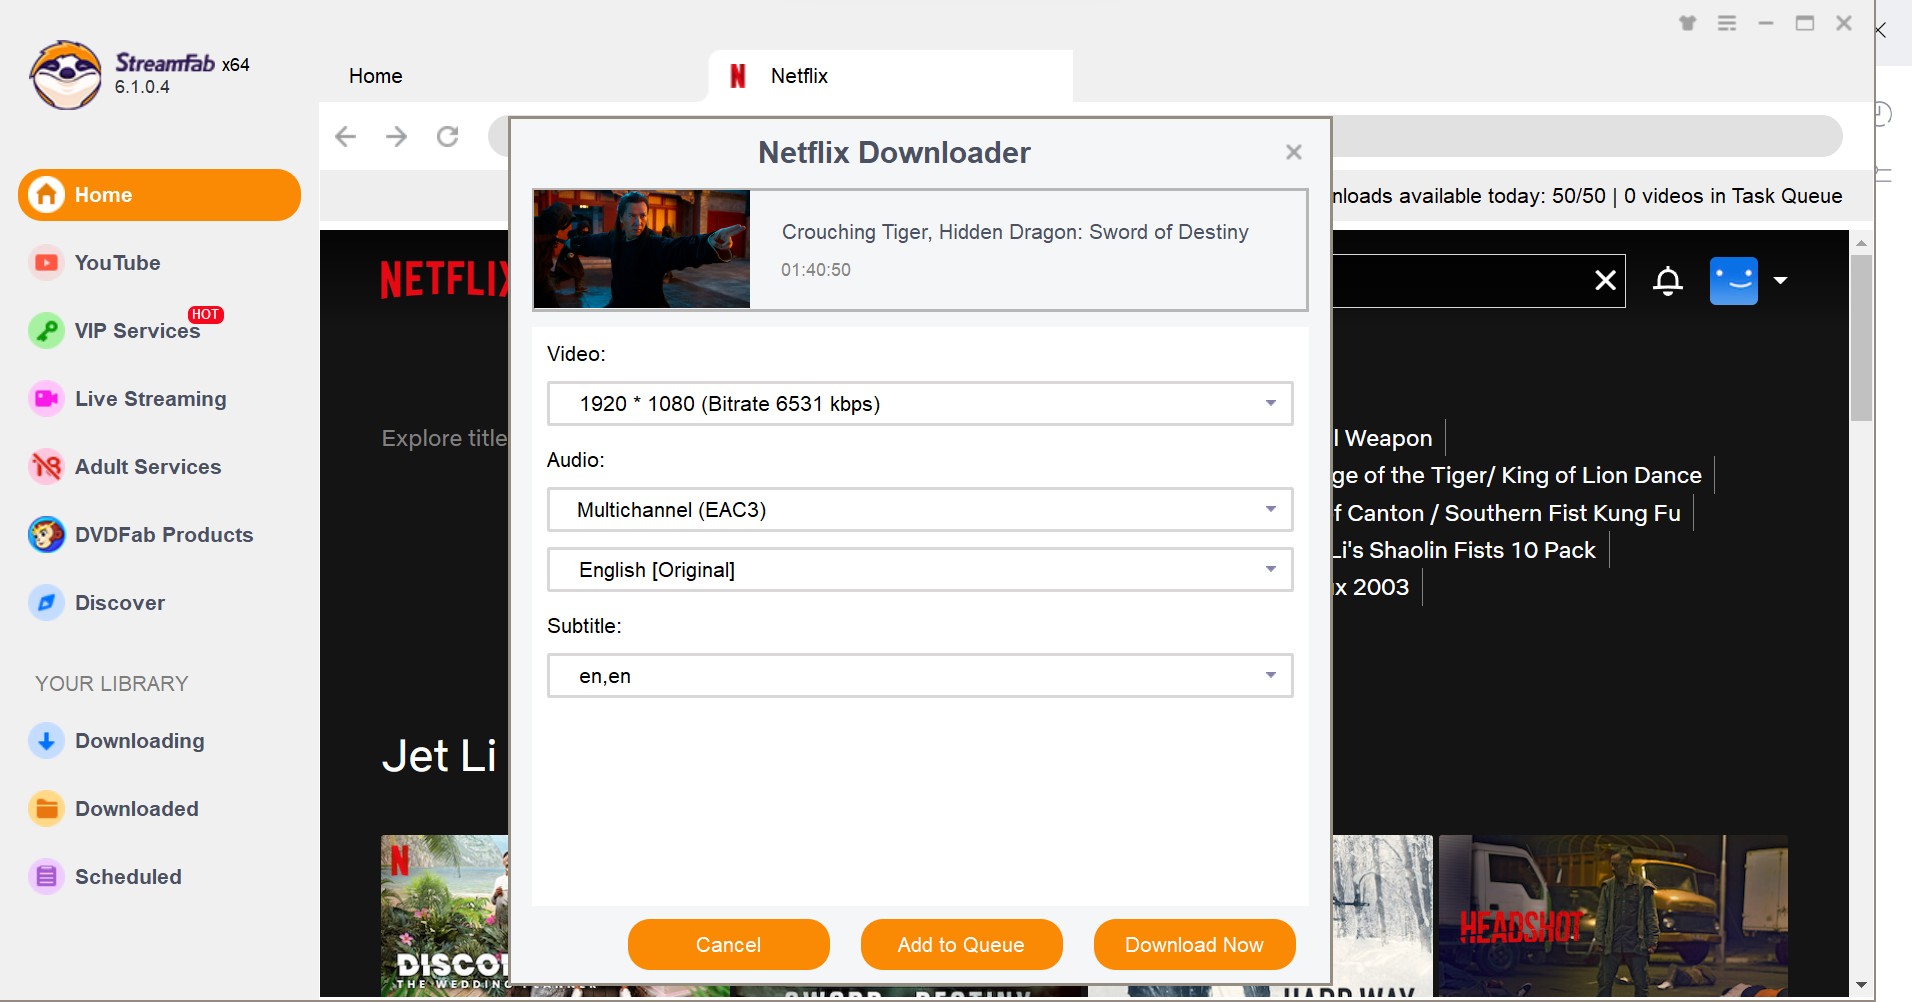Screen dimensions: 1912x1002
Task: Expand the Netflix profile menu arrow
Action: (1780, 281)
